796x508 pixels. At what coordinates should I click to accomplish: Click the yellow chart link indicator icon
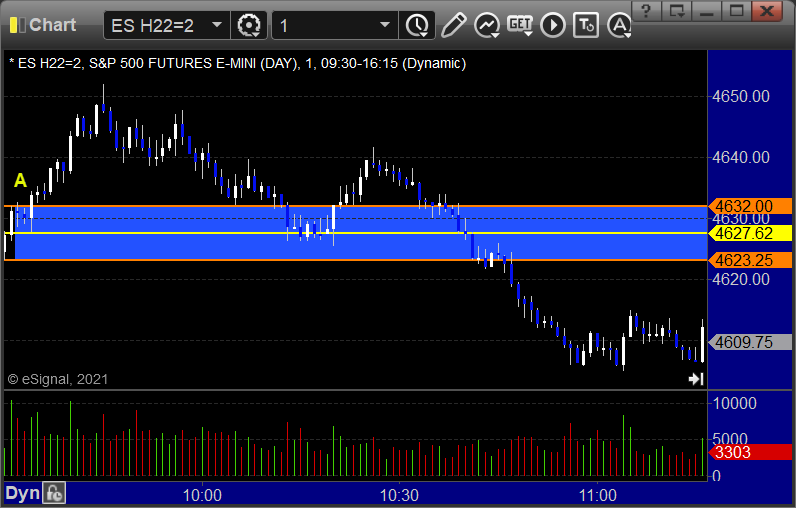point(18,25)
